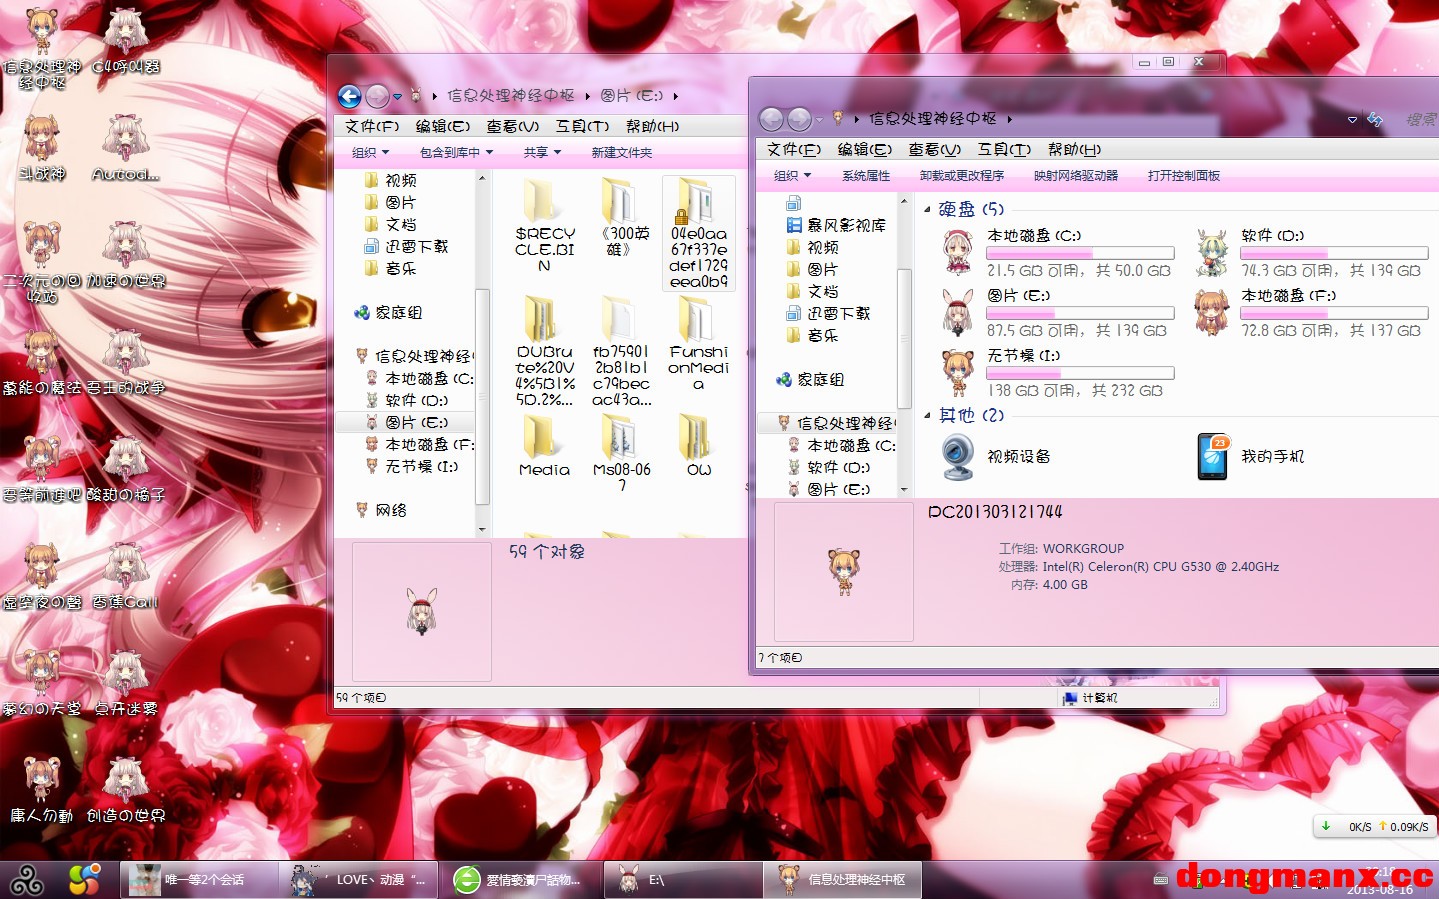Open the 共享 dropdown in toolbar
Viewport: 1439px width, 899px height.
[x=542, y=153]
